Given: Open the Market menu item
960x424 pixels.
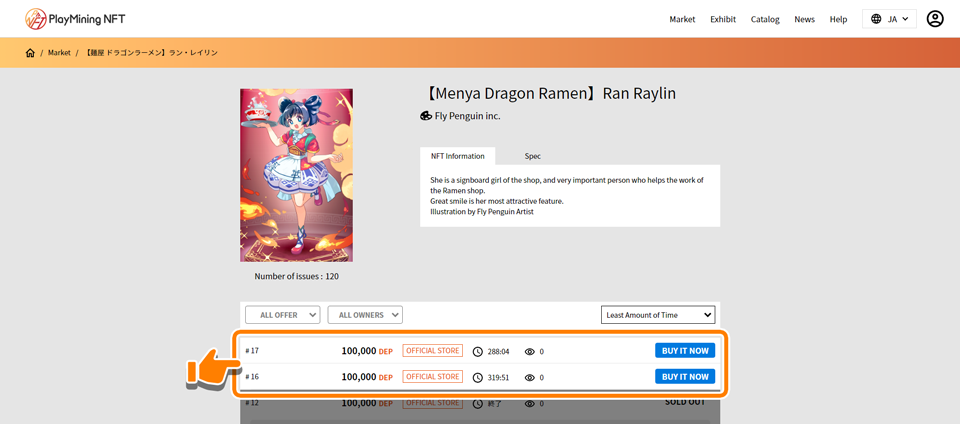Looking at the screenshot, I should tap(682, 19).
